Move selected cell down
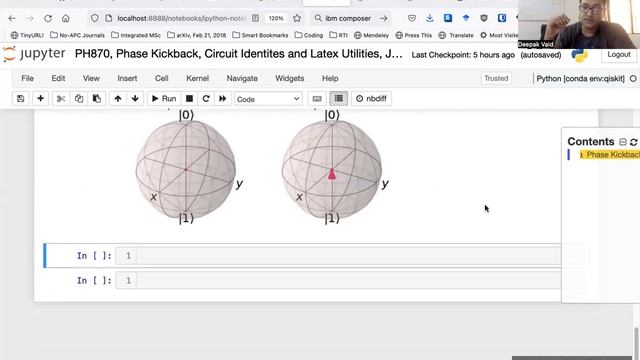This screenshot has width=640, height=360. tap(135, 99)
